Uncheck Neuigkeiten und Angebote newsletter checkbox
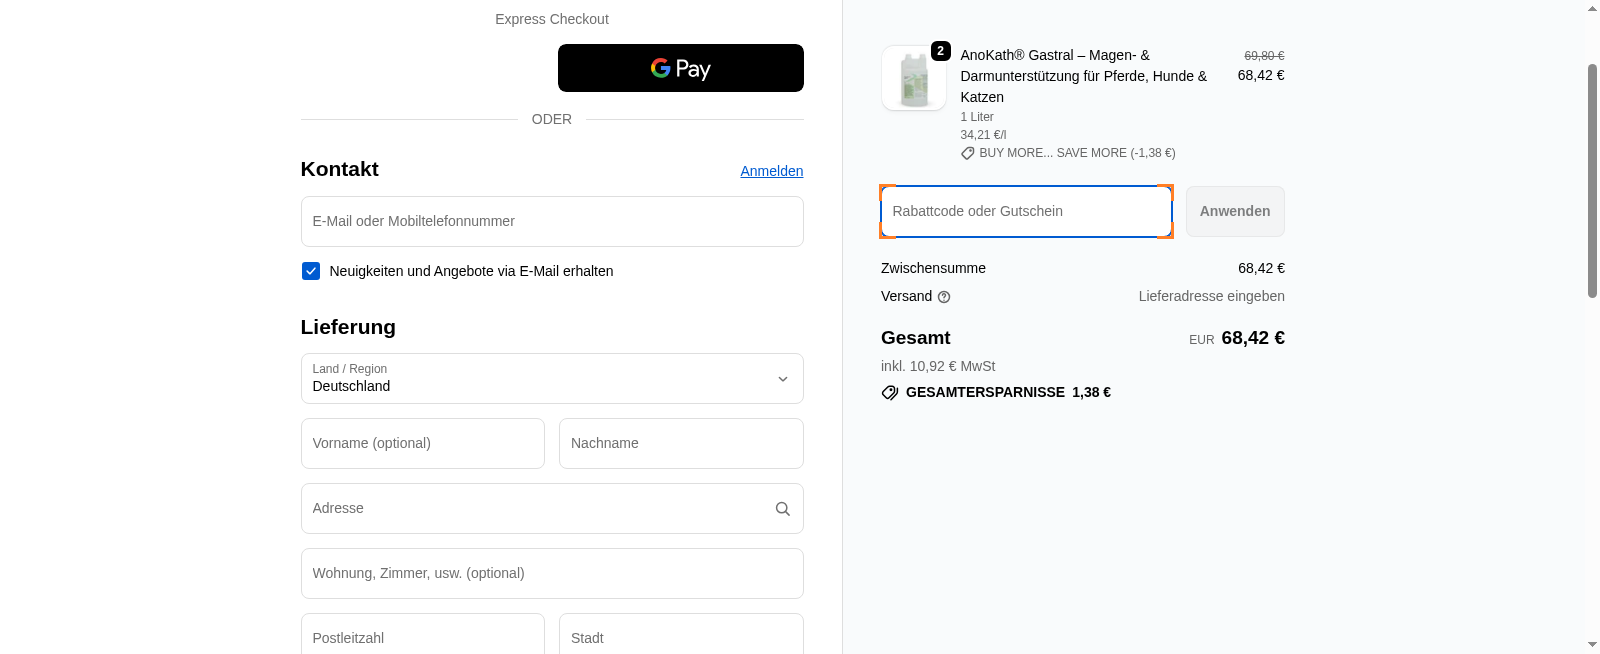The image size is (1600, 654). coord(311,271)
